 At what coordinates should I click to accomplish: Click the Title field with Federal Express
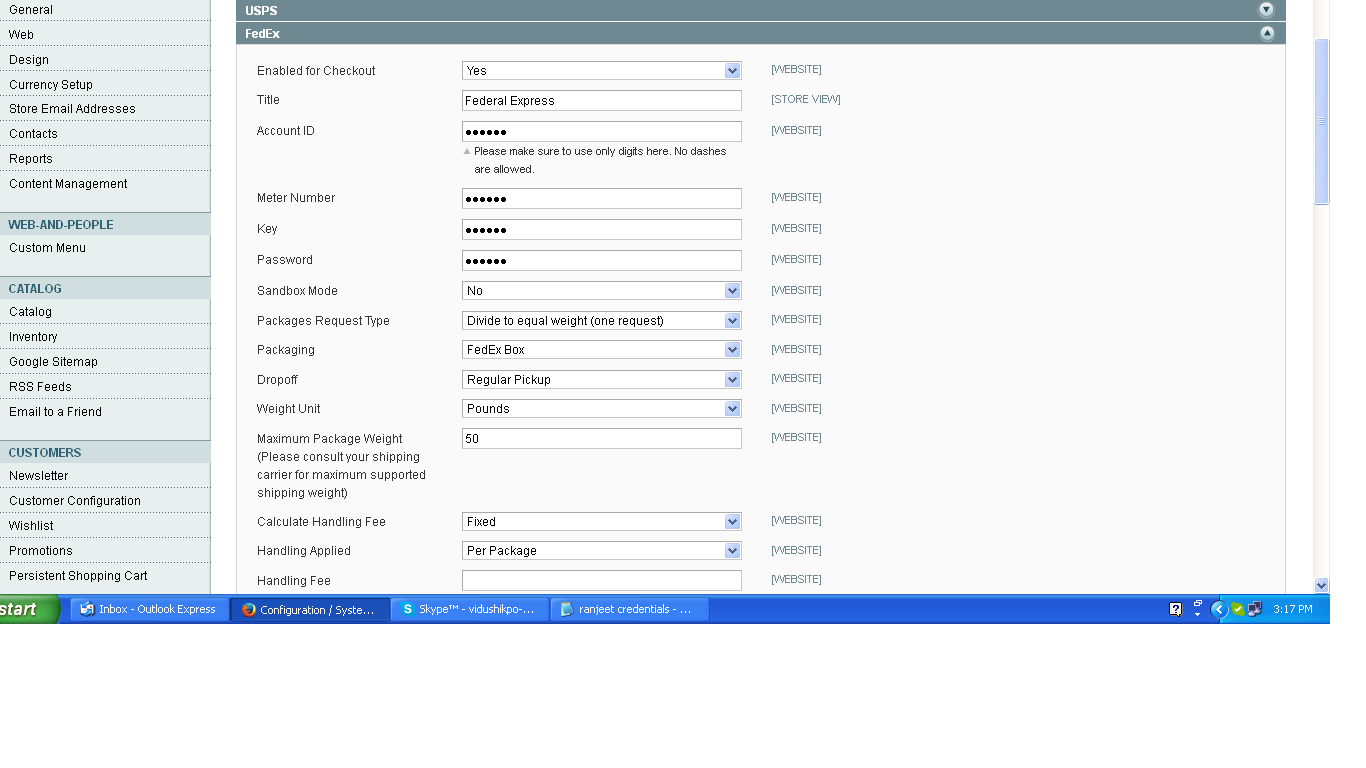click(602, 101)
